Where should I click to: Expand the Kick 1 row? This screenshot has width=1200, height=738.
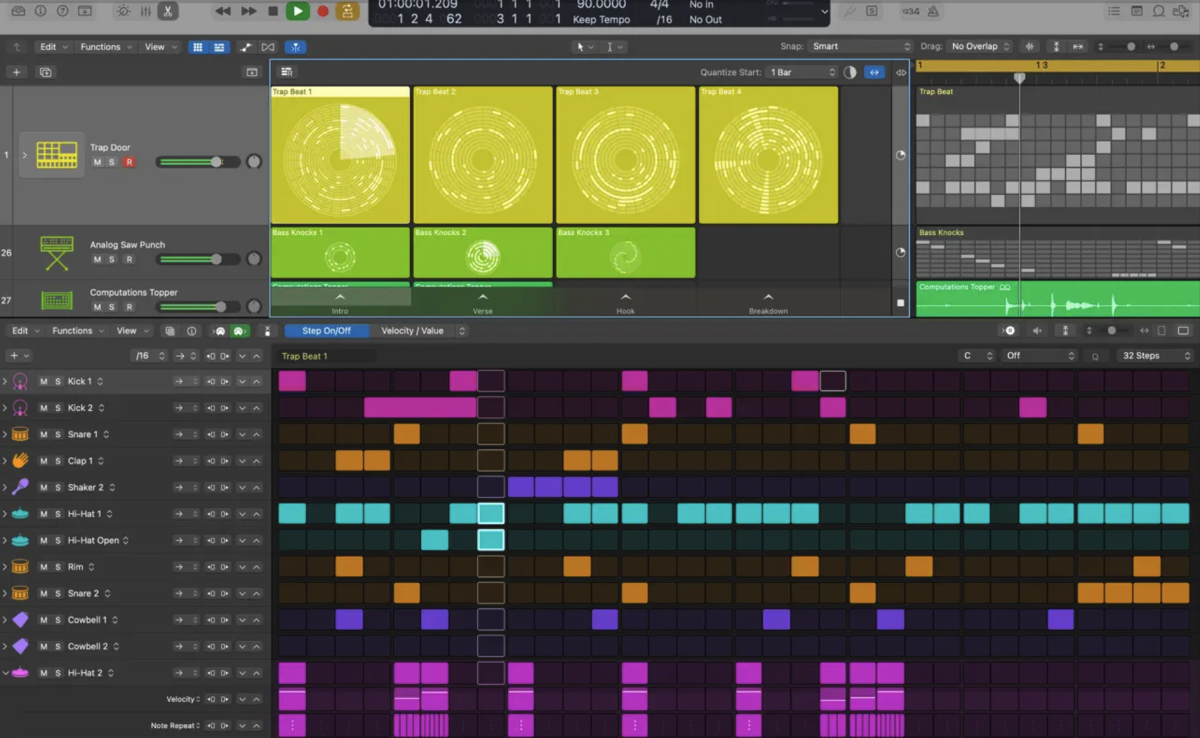pyautogui.click(x=5, y=382)
